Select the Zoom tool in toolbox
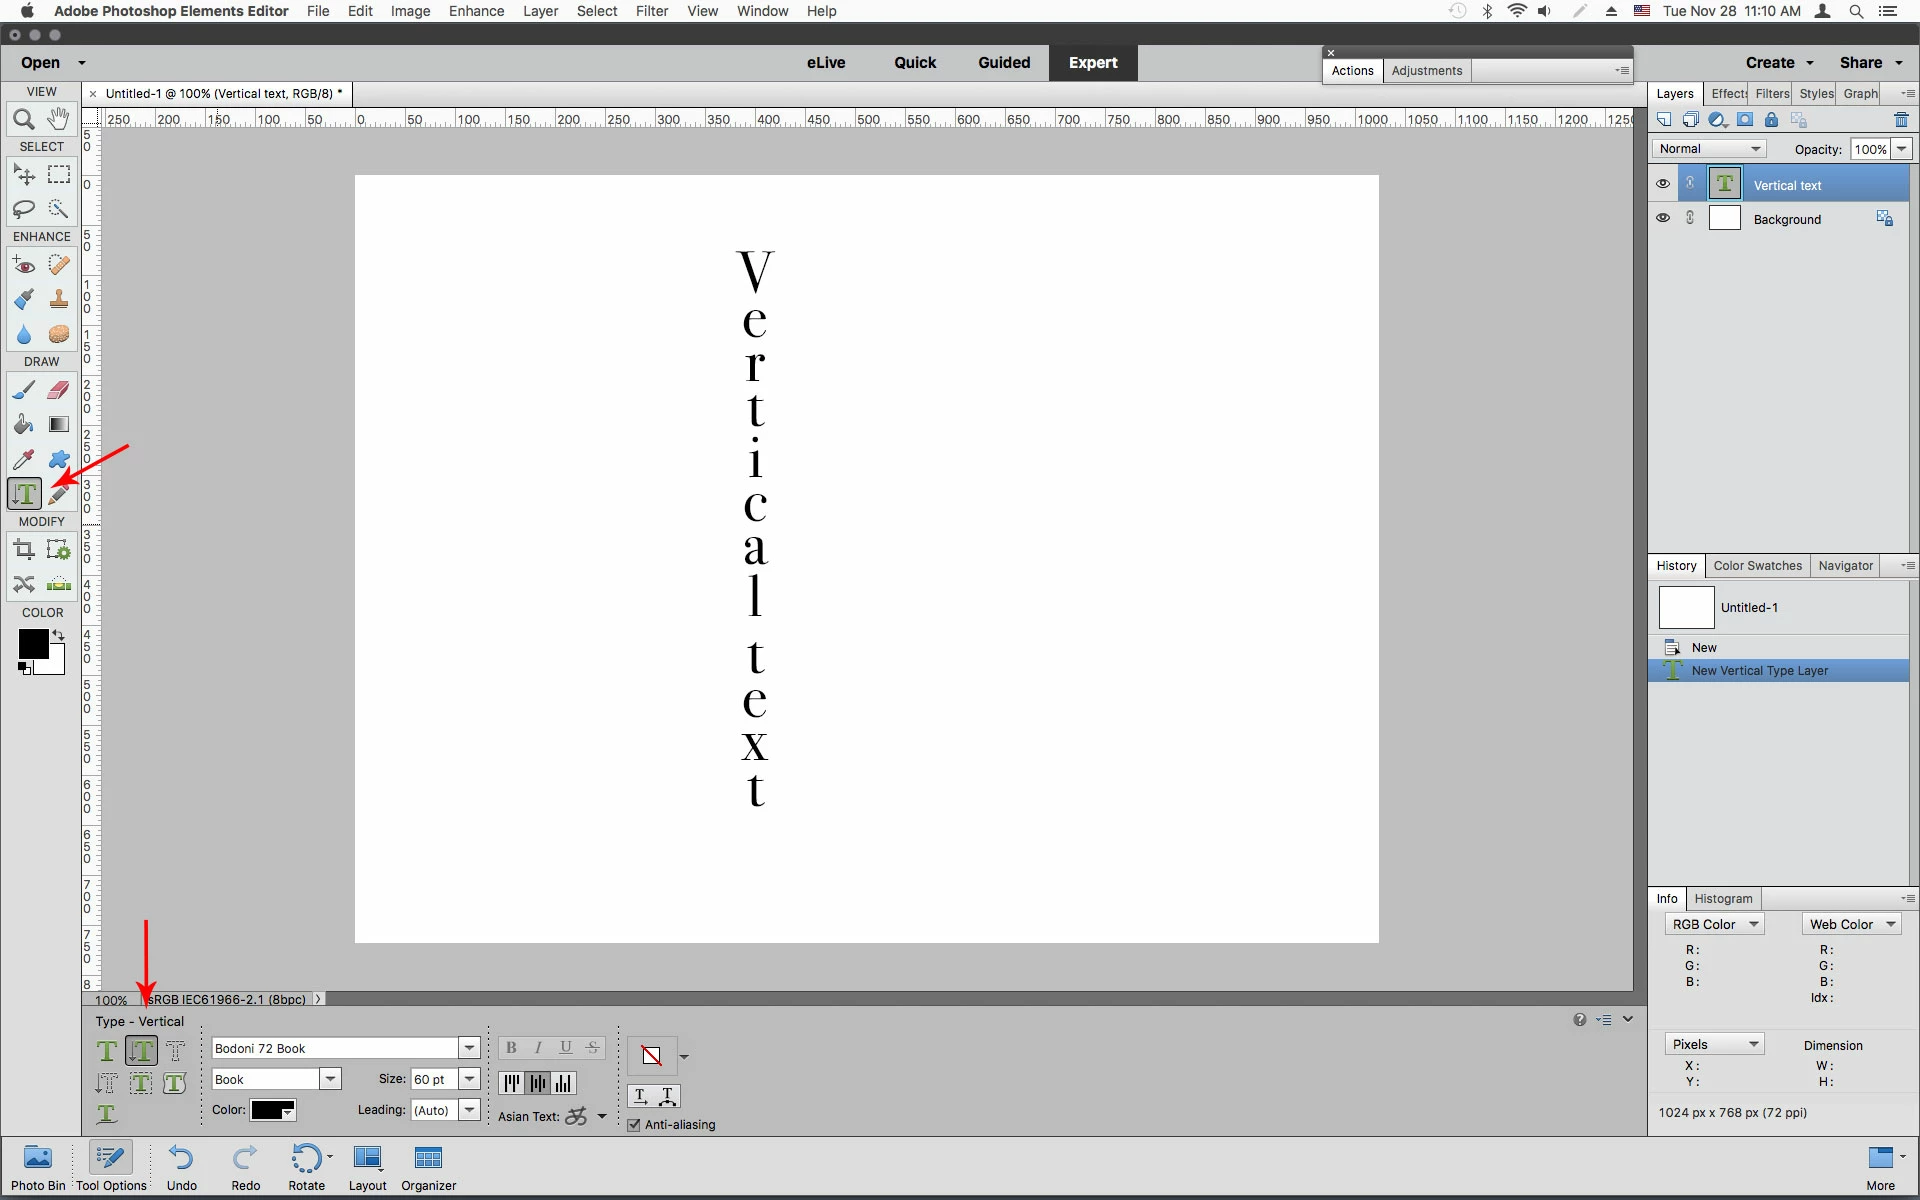1920x1200 pixels. click(x=23, y=119)
